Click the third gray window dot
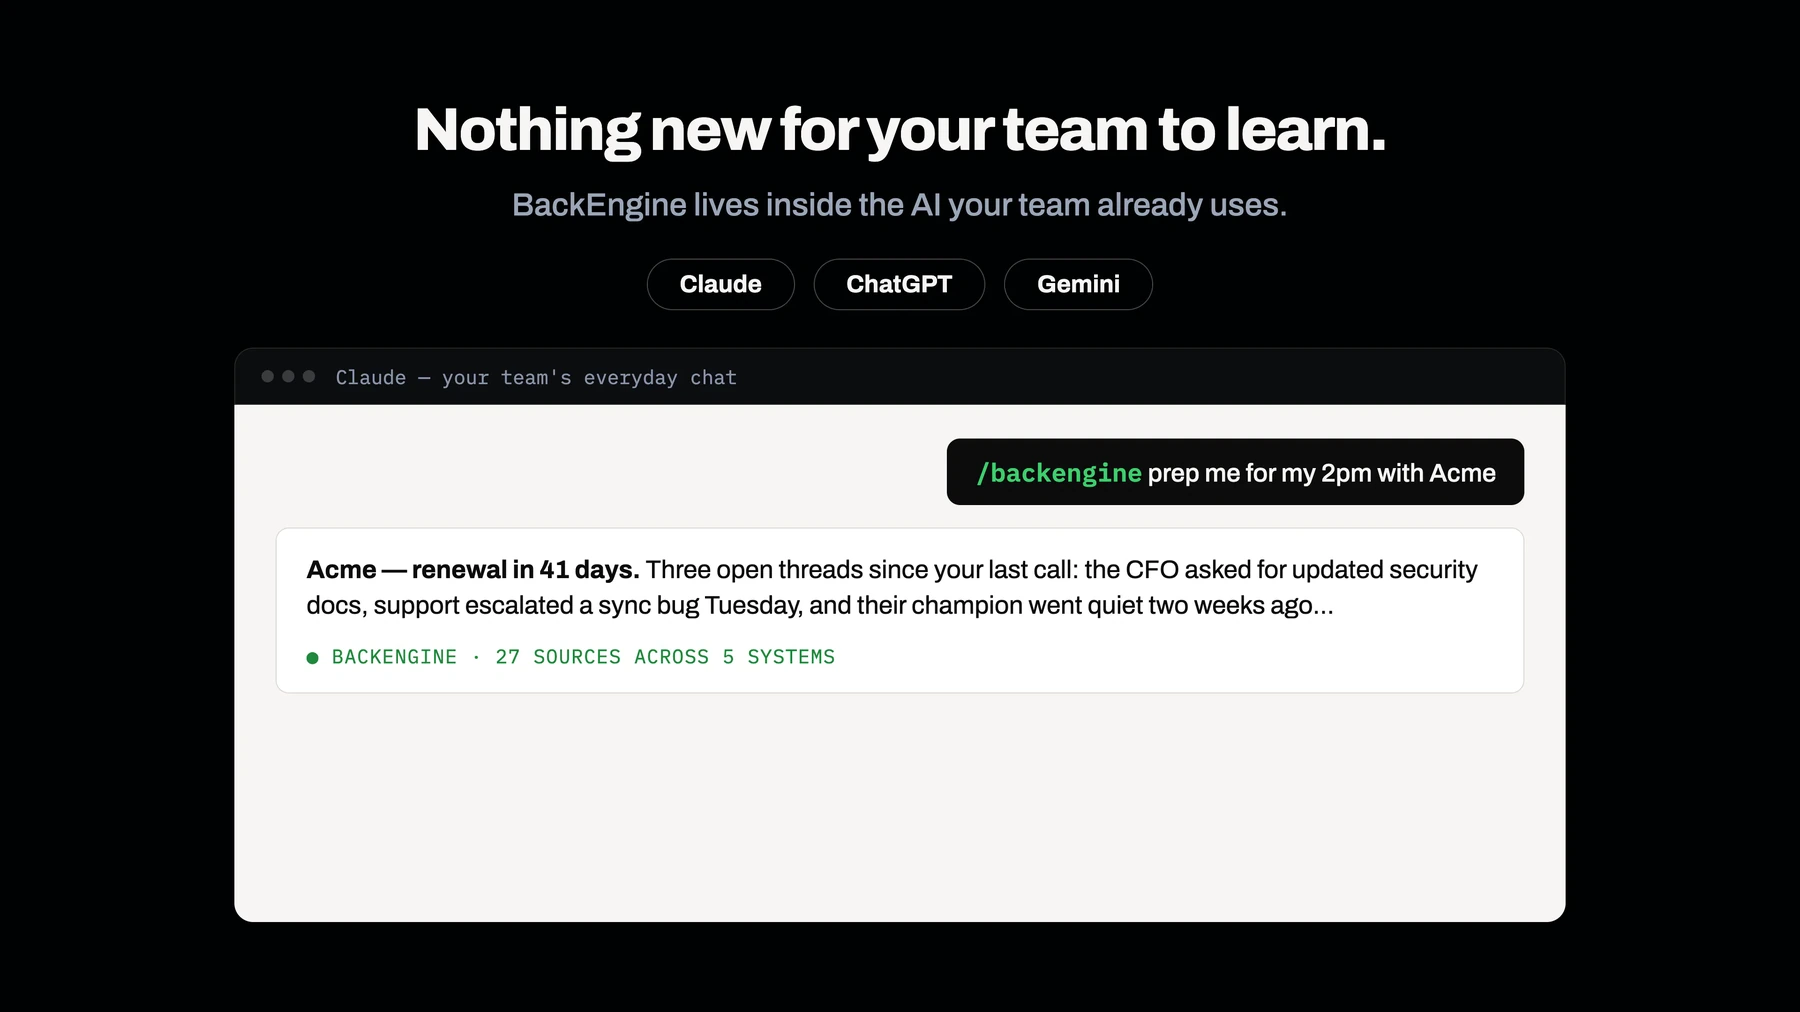 point(309,376)
